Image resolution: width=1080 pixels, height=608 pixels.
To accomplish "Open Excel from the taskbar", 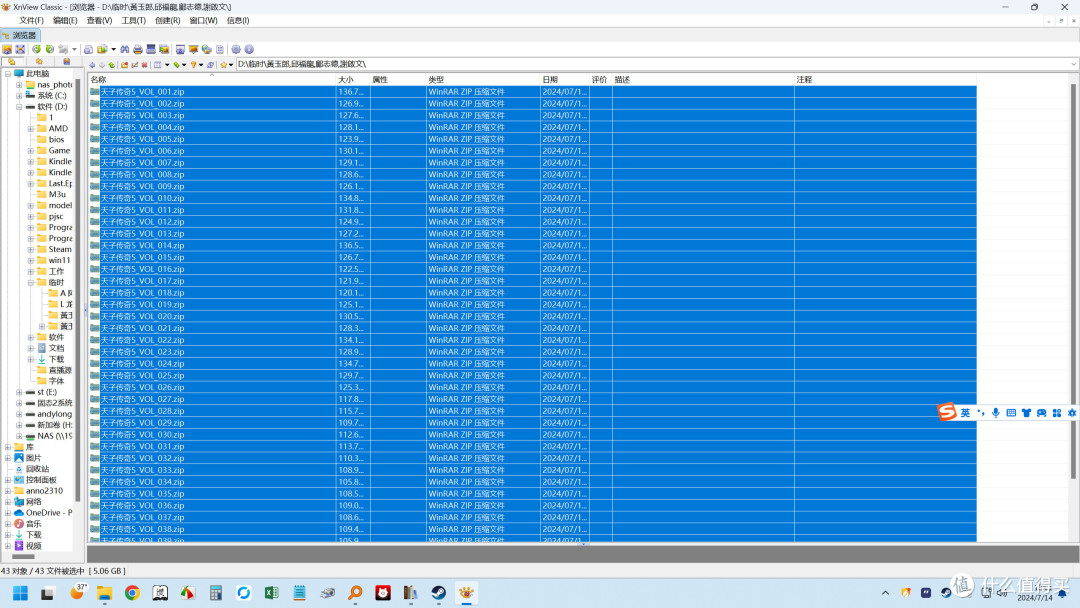I will pyautogui.click(x=271, y=593).
